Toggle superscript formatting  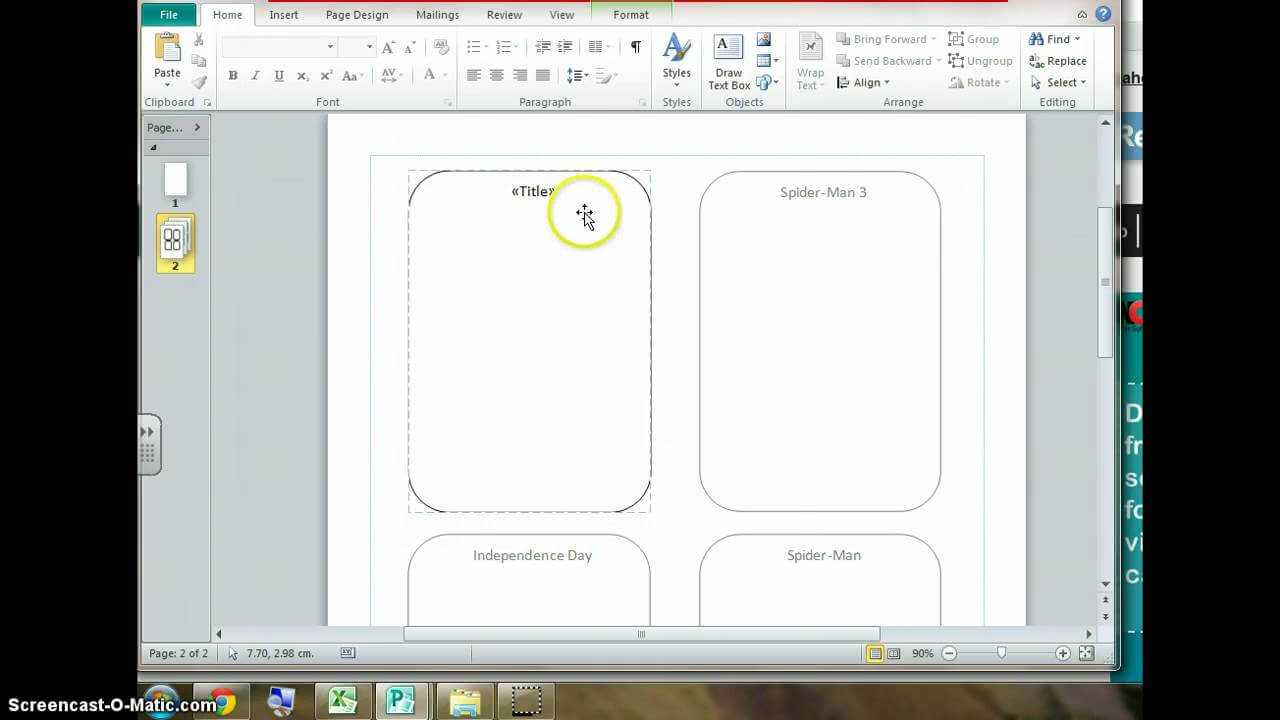point(326,75)
